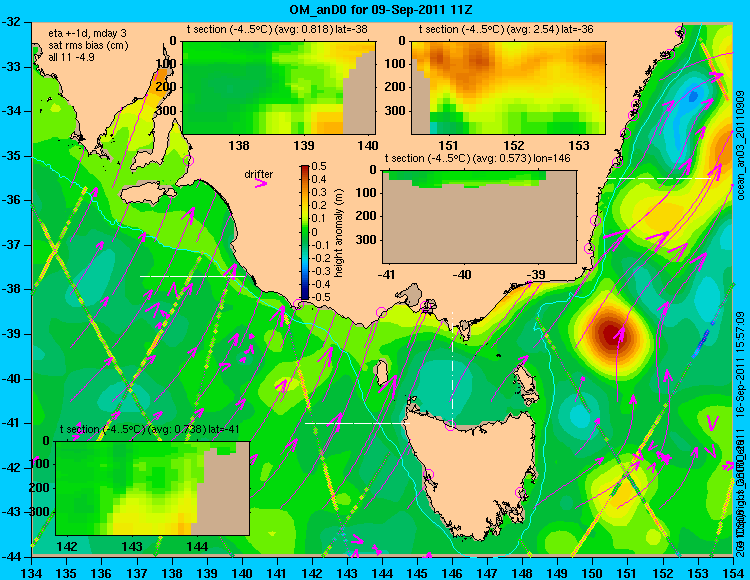
Task: Click latitude label -32 on left axis
Action: [x=12, y=22]
